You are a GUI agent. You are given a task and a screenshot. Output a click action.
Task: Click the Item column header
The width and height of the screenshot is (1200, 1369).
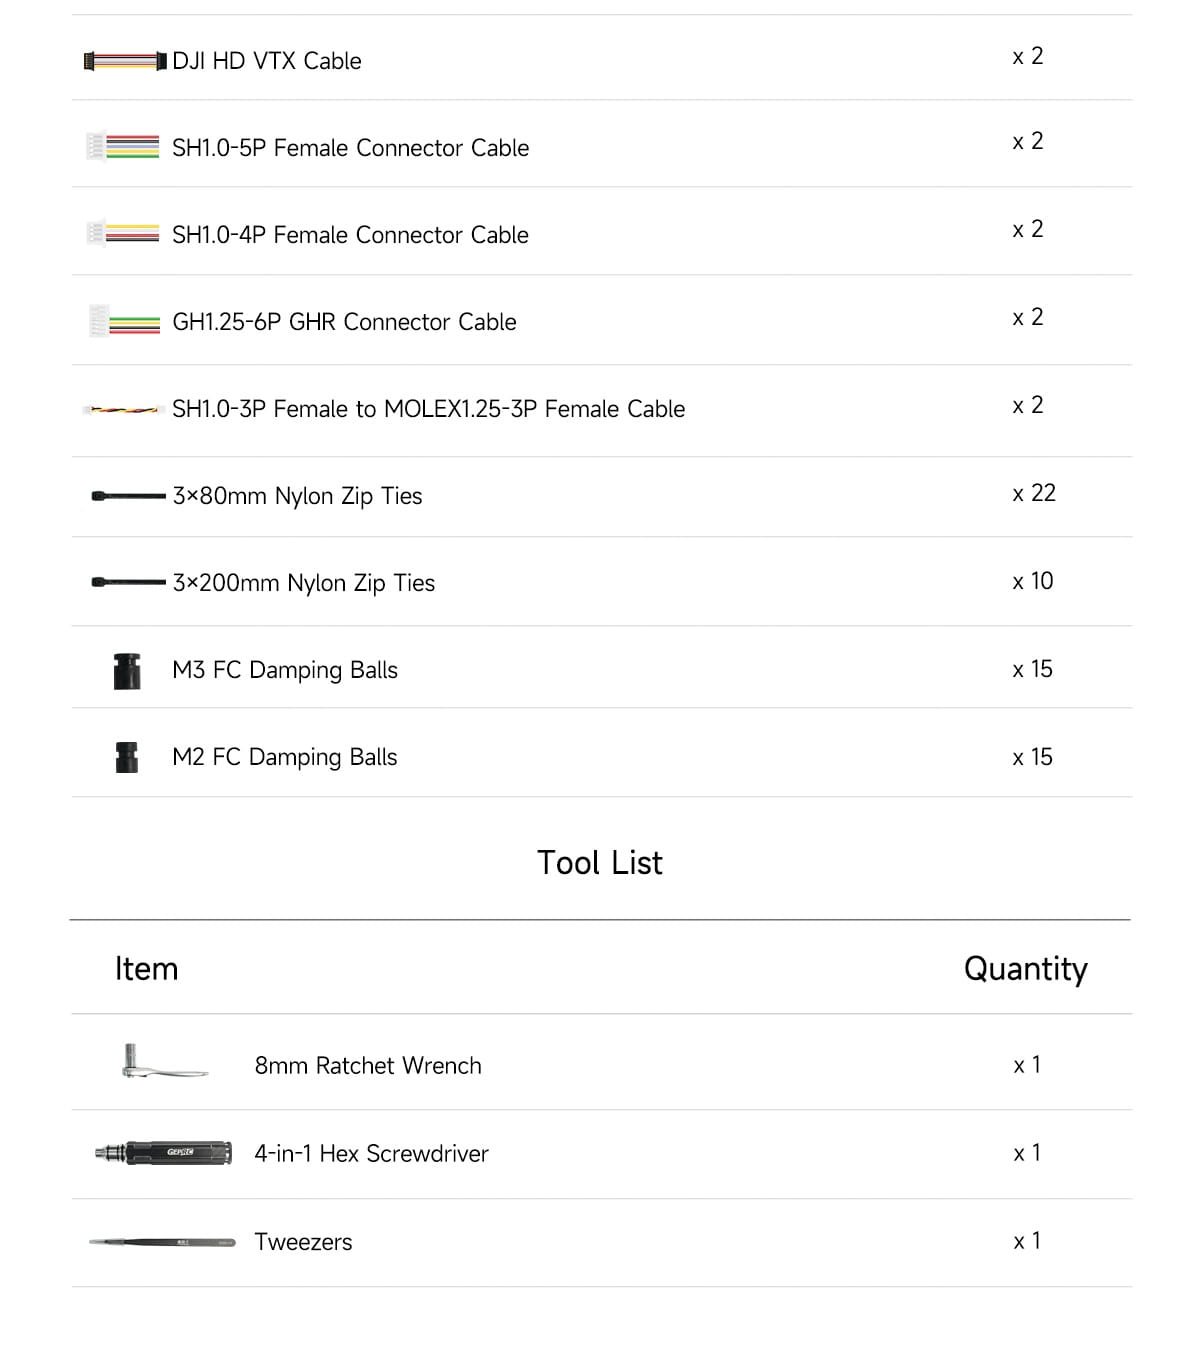(x=146, y=968)
